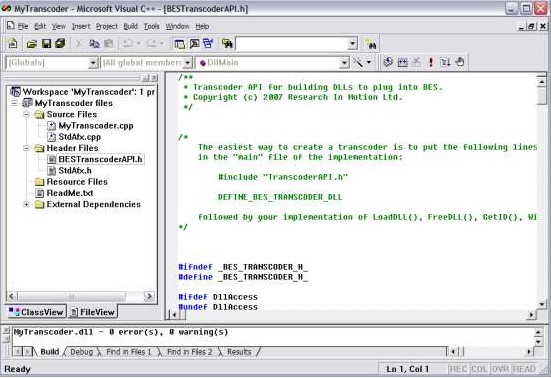Screen dimensions: 551x378
Task: Open the Redo history dropdown arrow
Action: (162, 44)
